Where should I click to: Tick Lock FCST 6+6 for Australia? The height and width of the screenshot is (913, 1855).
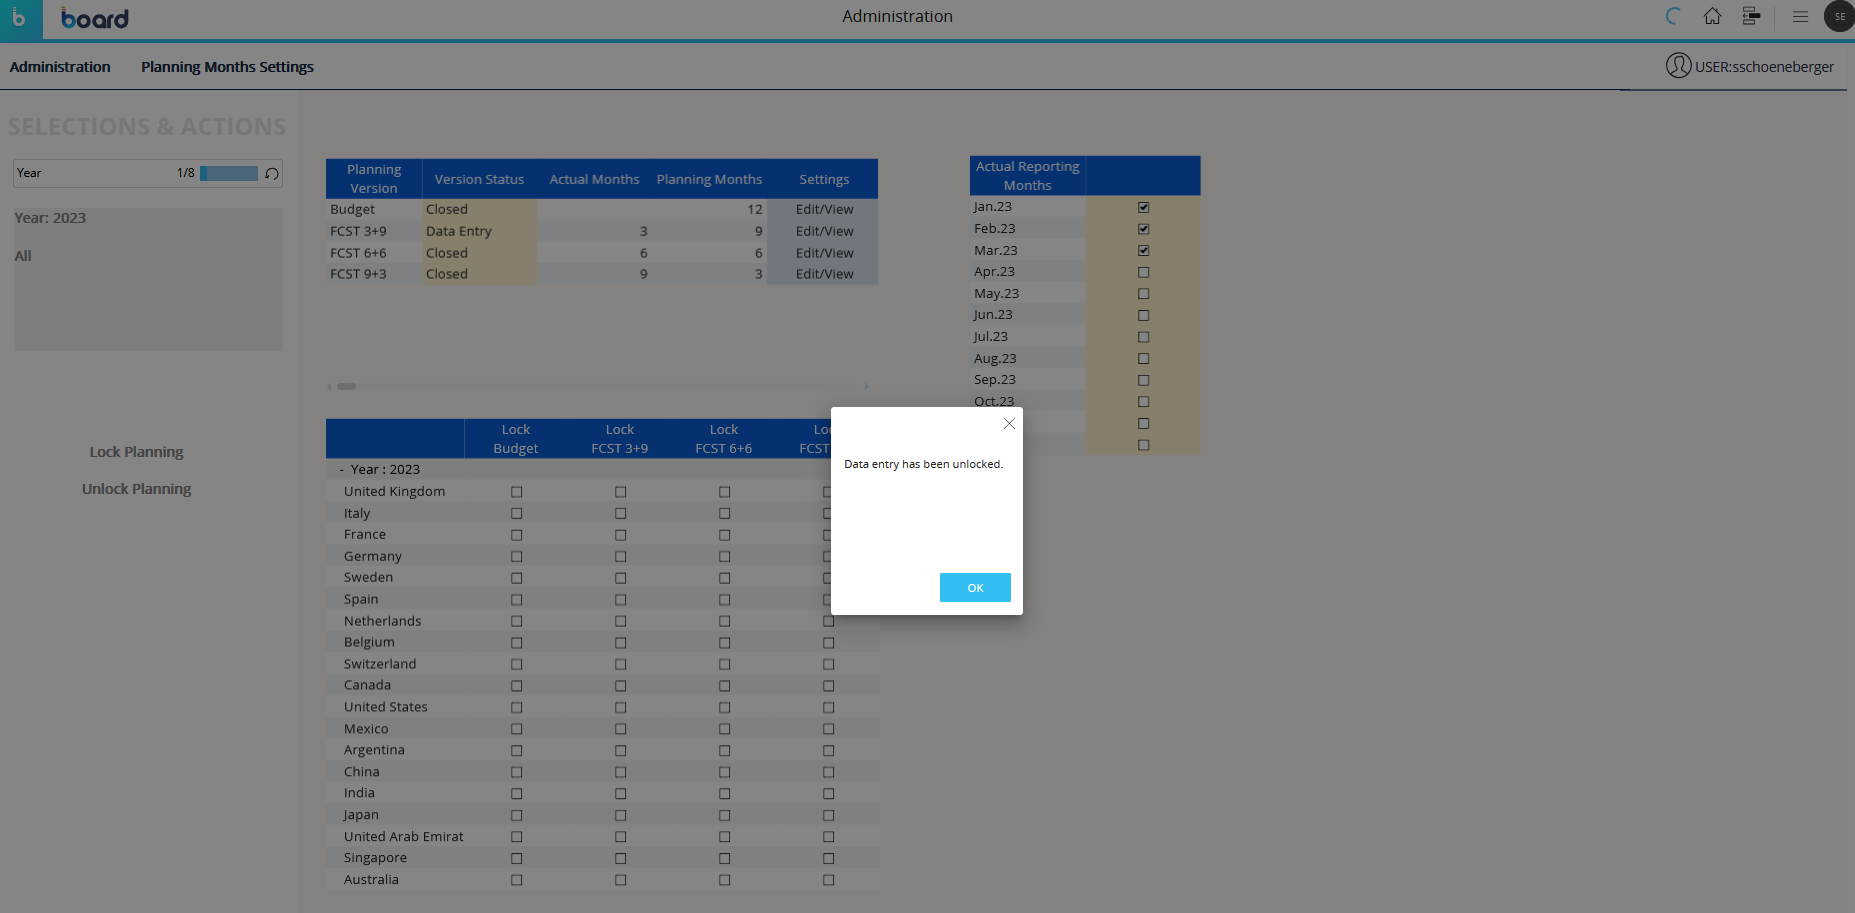724,880
